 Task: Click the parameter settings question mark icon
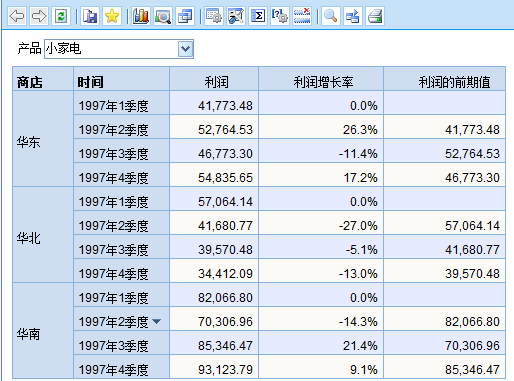[x=280, y=16]
